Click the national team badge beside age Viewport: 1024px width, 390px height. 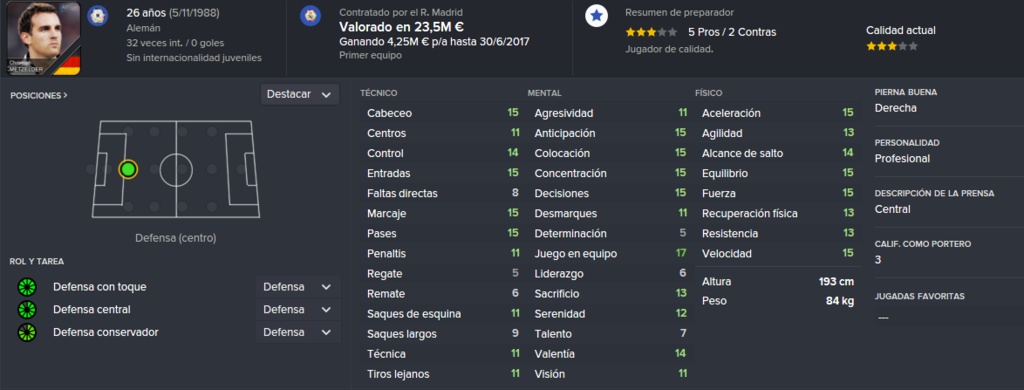(x=97, y=16)
